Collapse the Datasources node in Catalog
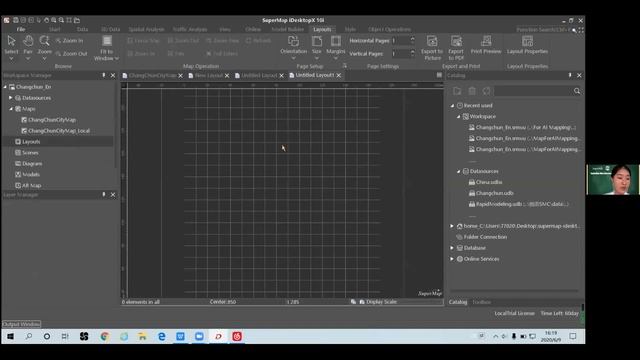 tap(458, 171)
